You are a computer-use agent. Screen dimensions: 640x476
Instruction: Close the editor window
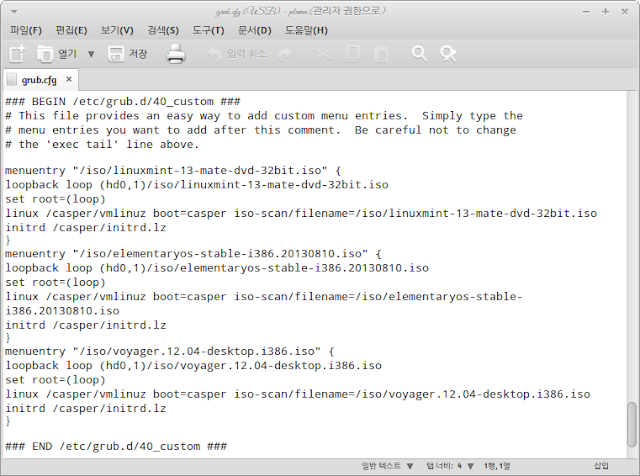coord(624,12)
